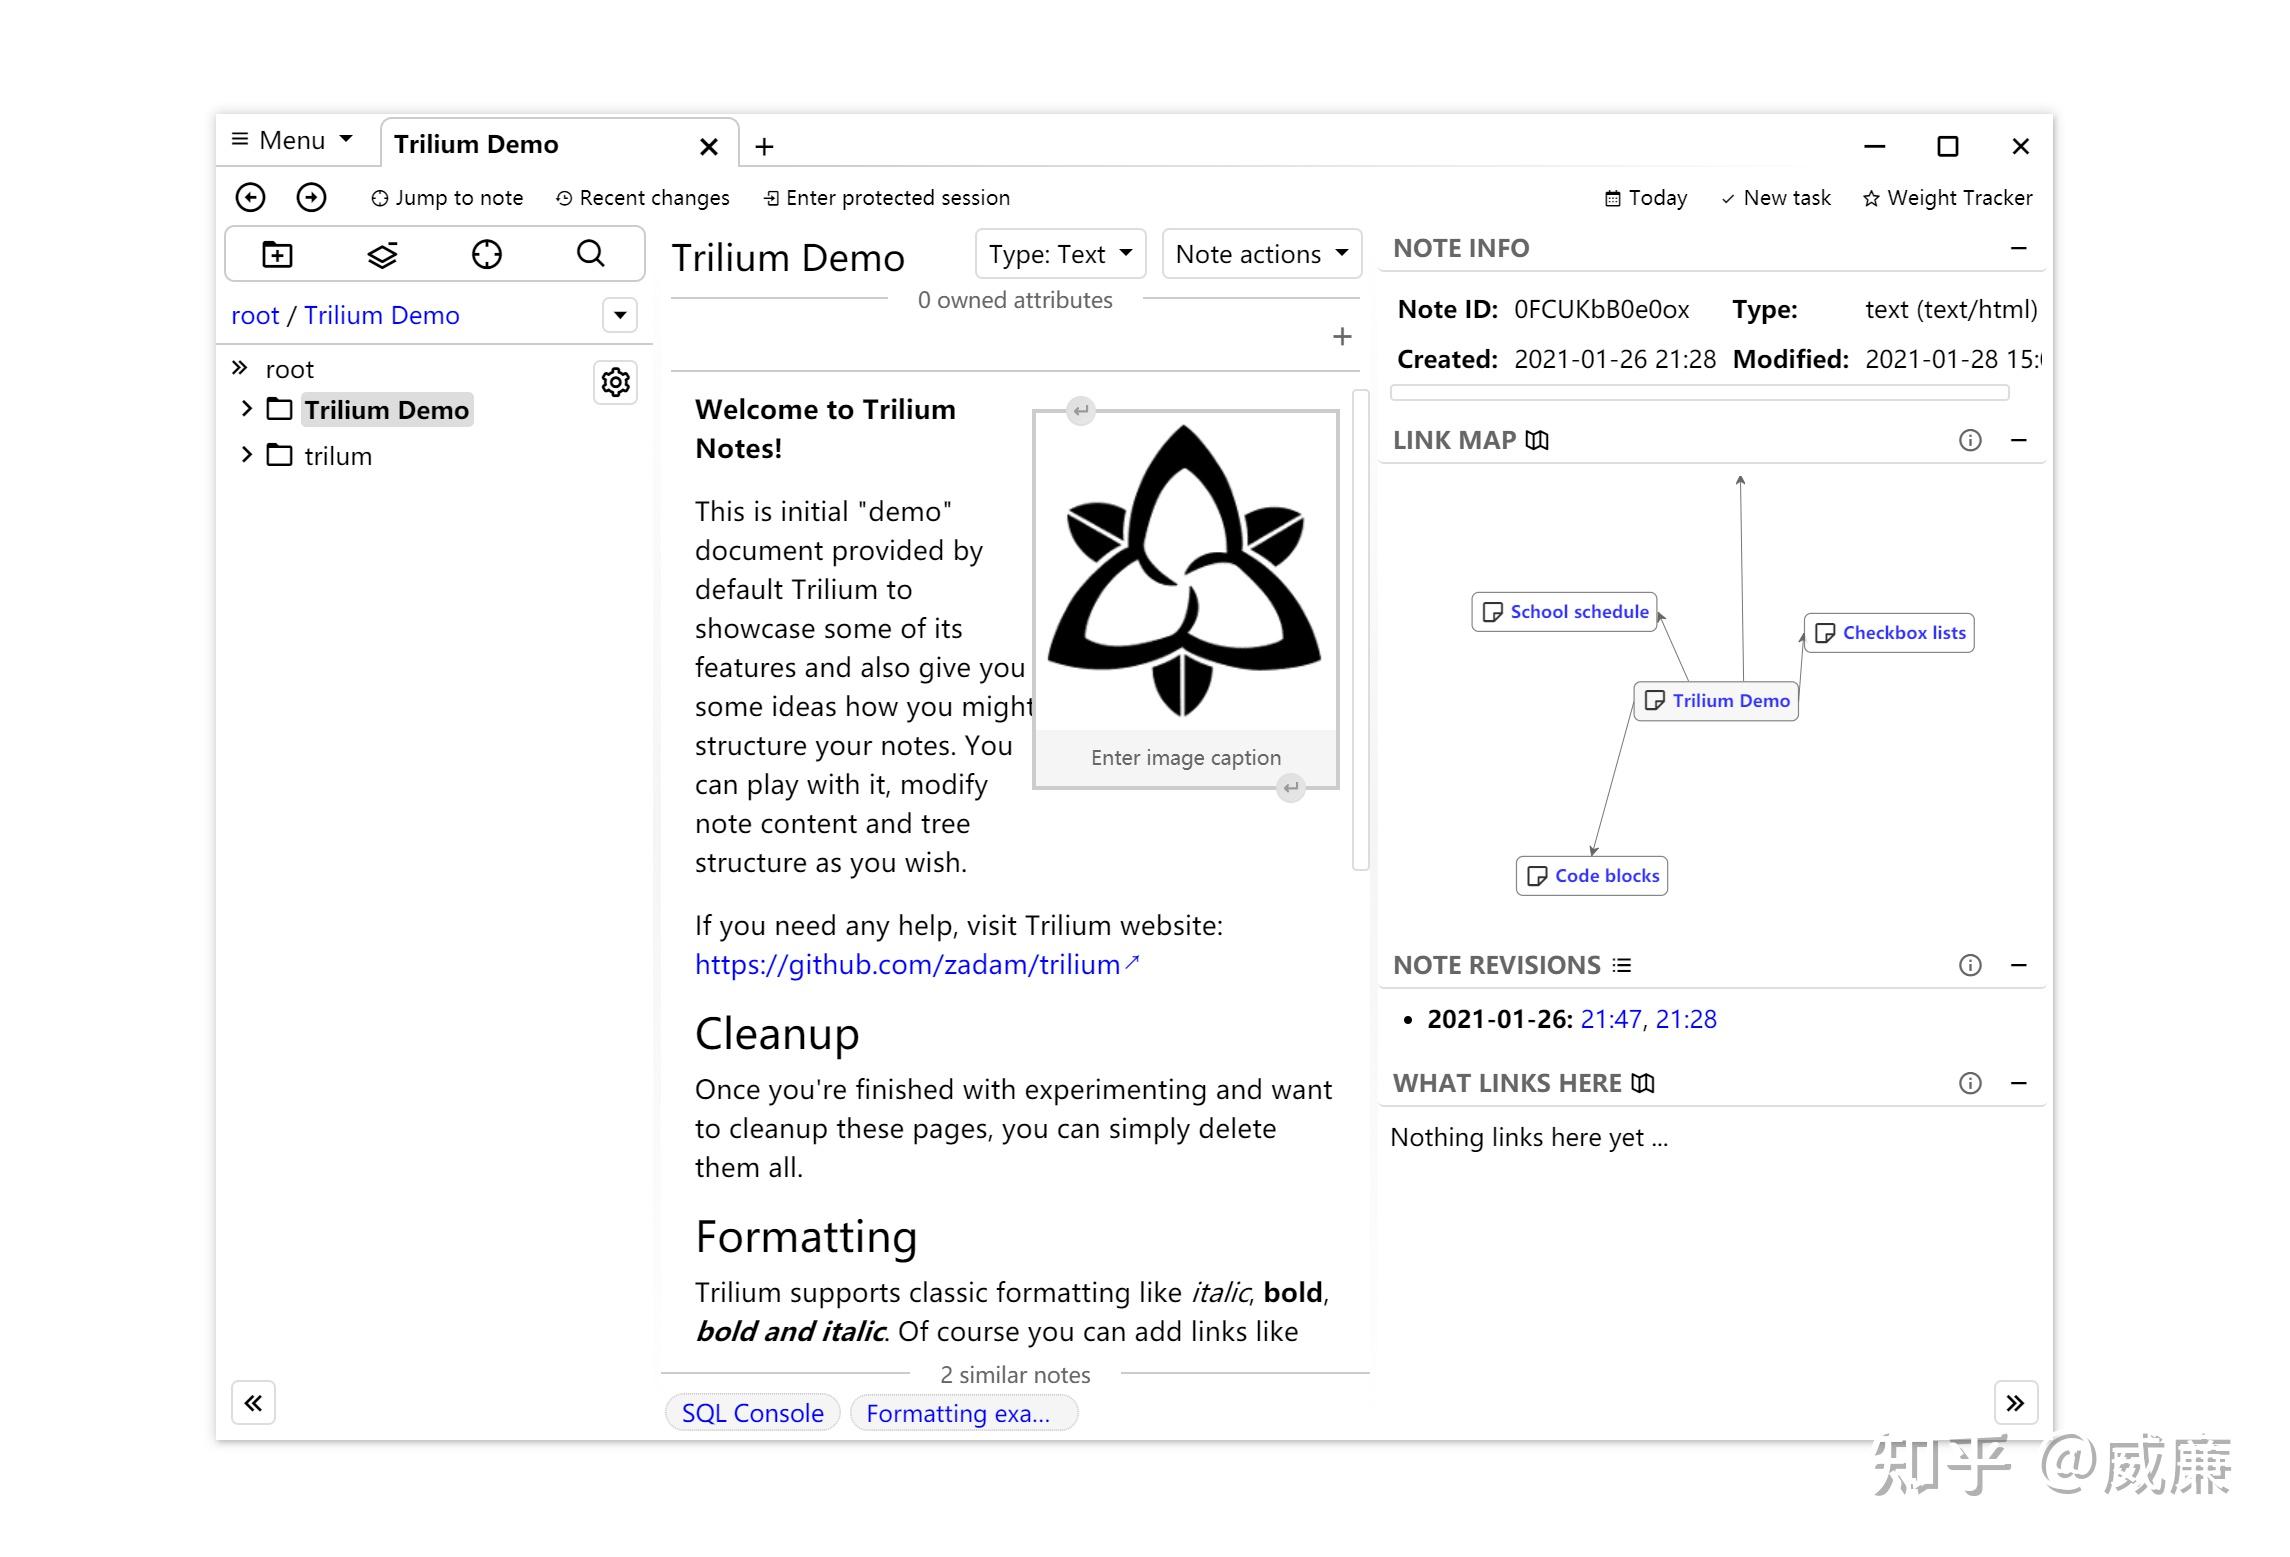Select Checkbox lists node in link map
The width and height of the screenshot is (2290, 1557).
click(x=1889, y=633)
